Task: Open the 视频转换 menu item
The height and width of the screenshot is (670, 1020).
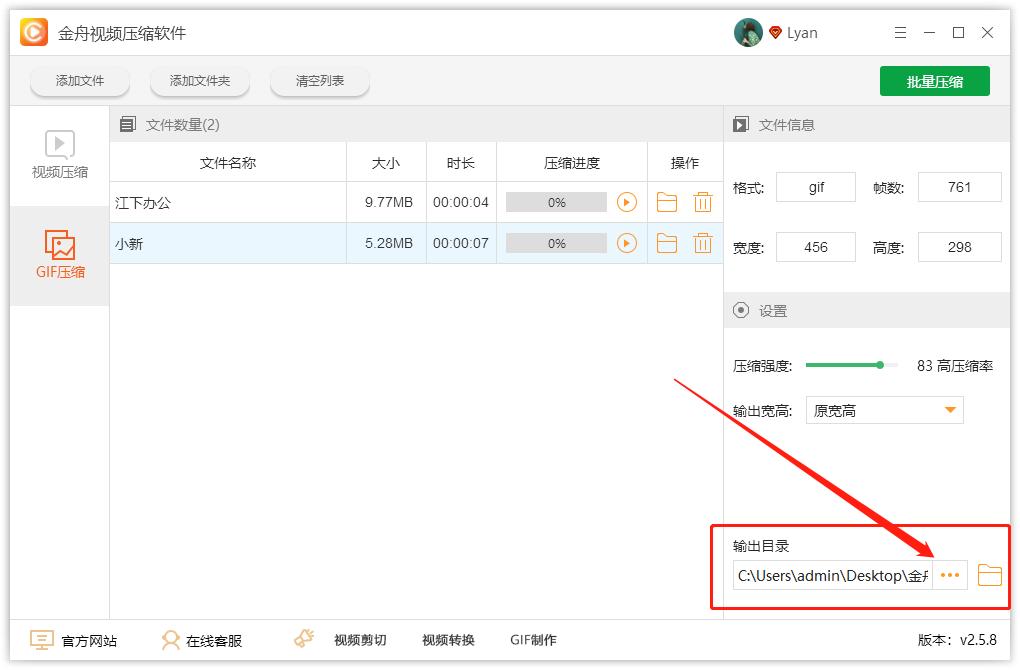Action: (x=447, y=639)
